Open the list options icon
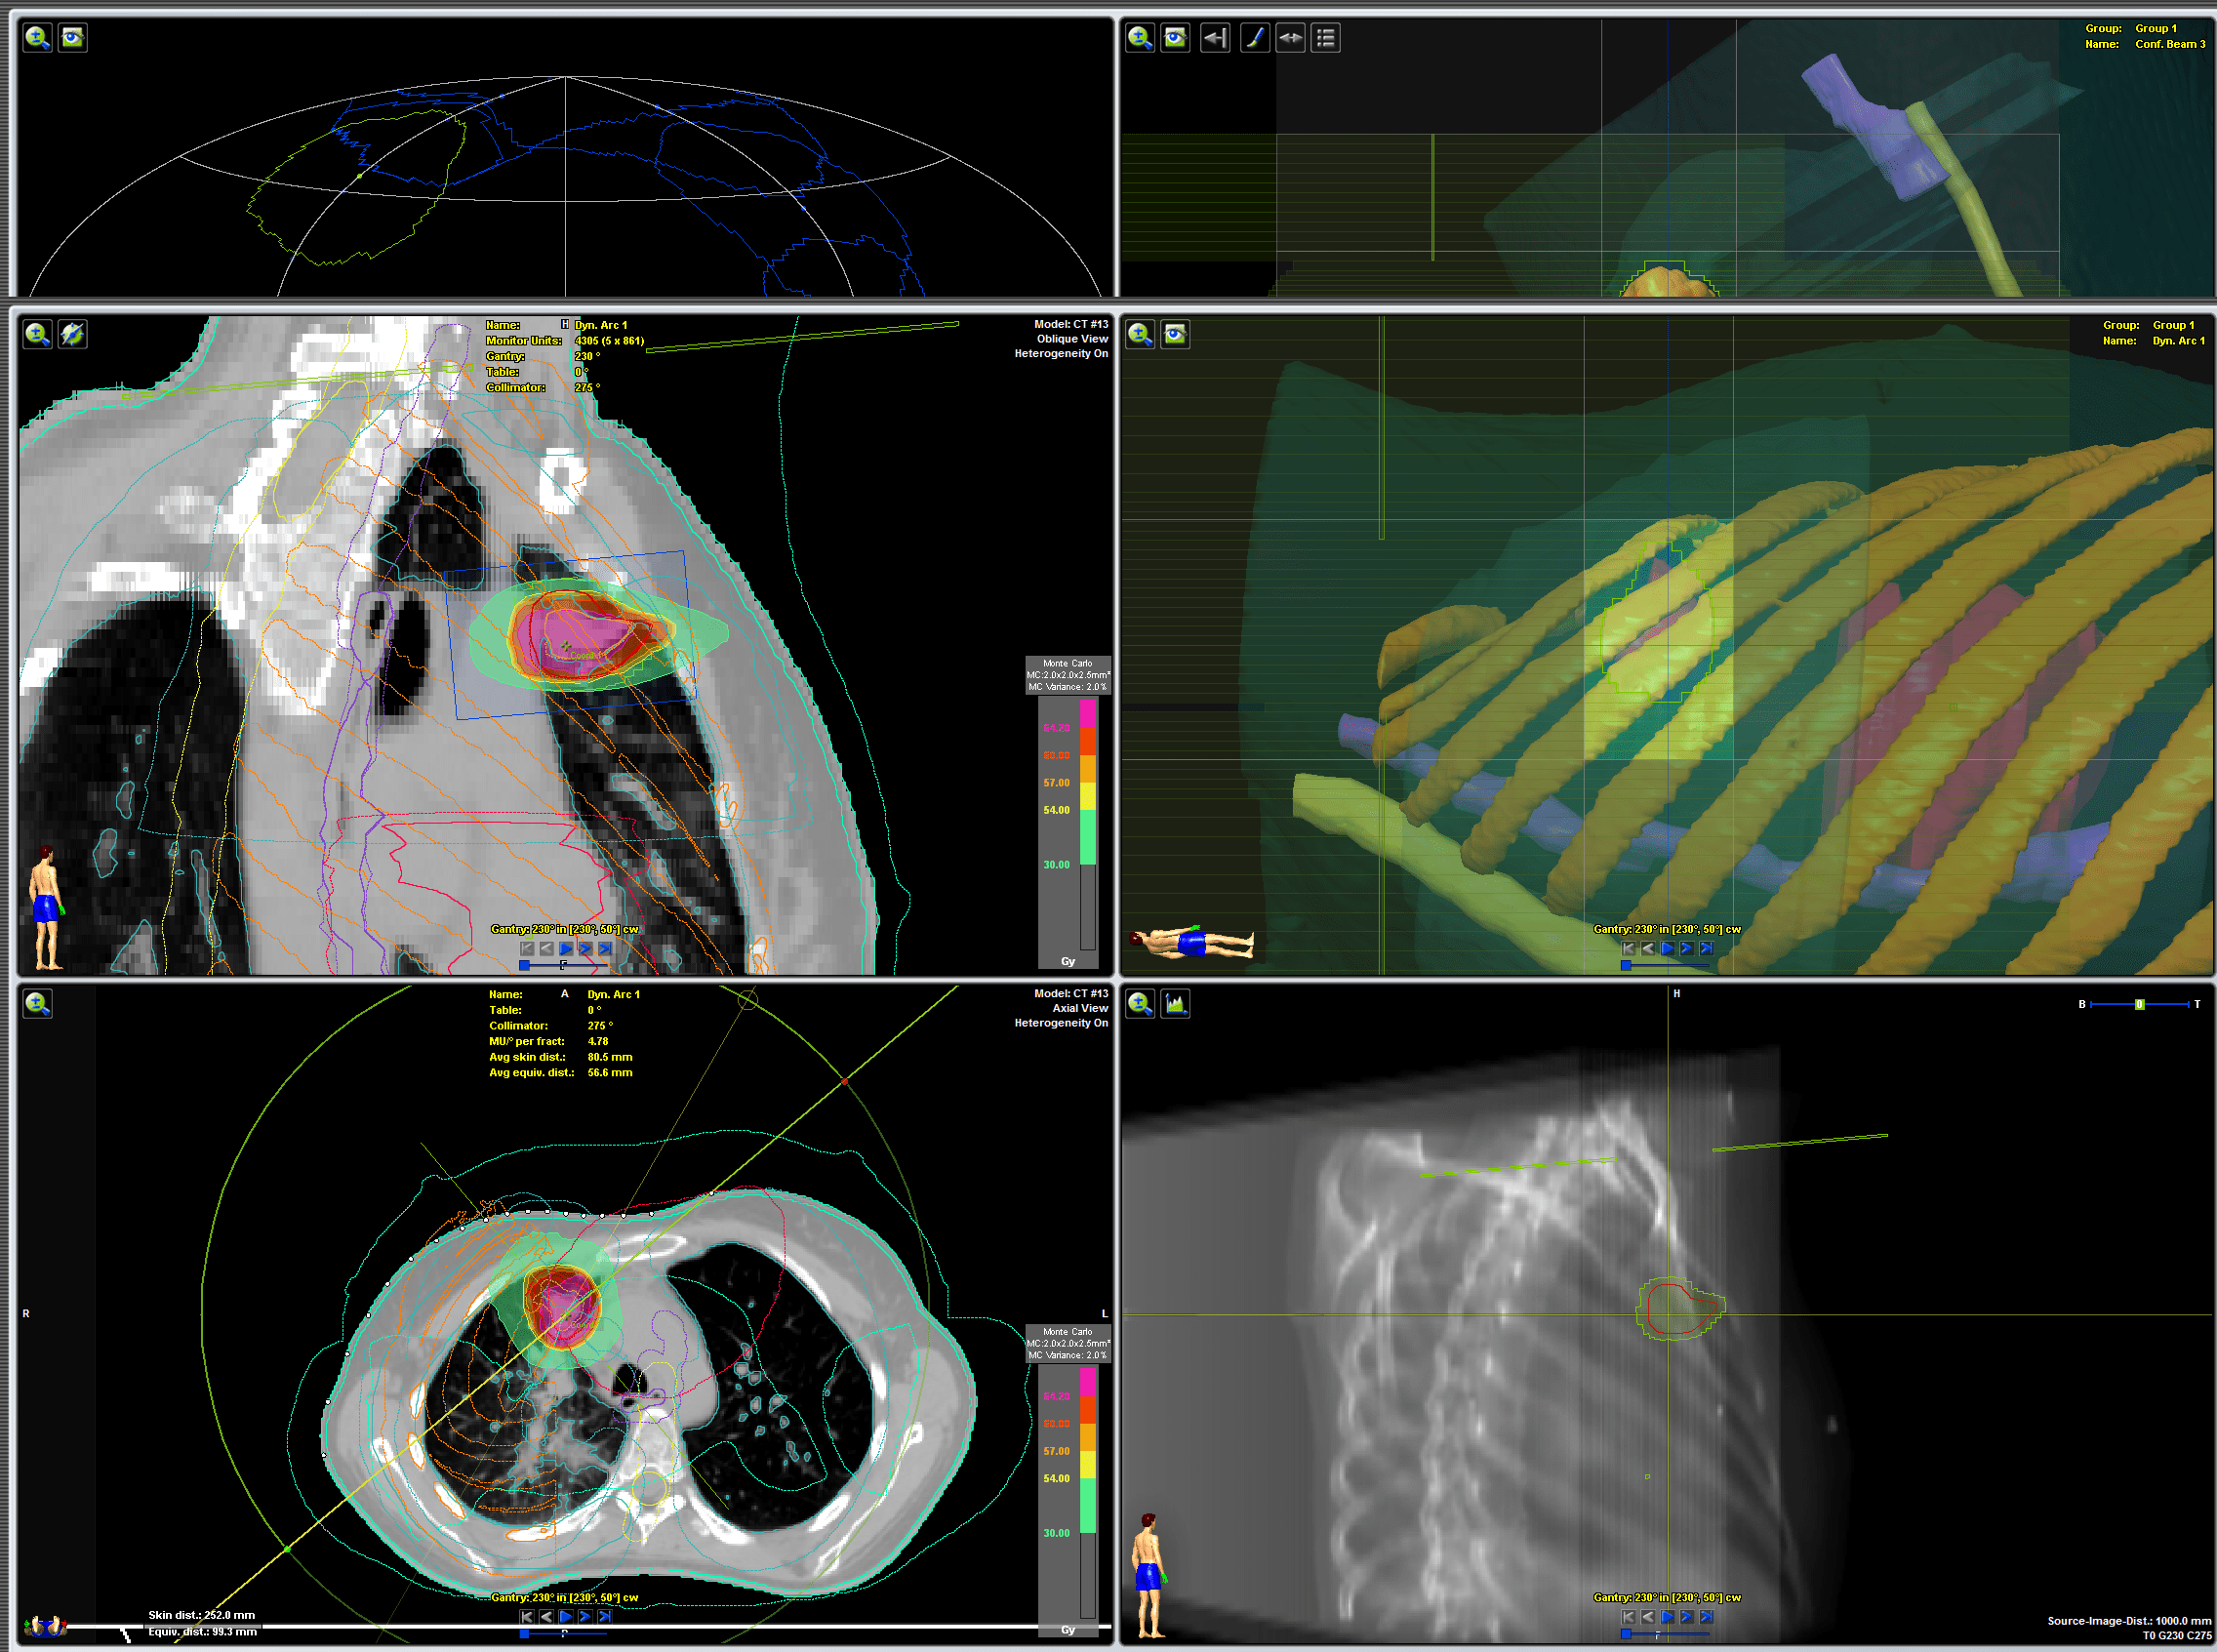This screenshot has height=1652, width=2217. pos(1326,38)
